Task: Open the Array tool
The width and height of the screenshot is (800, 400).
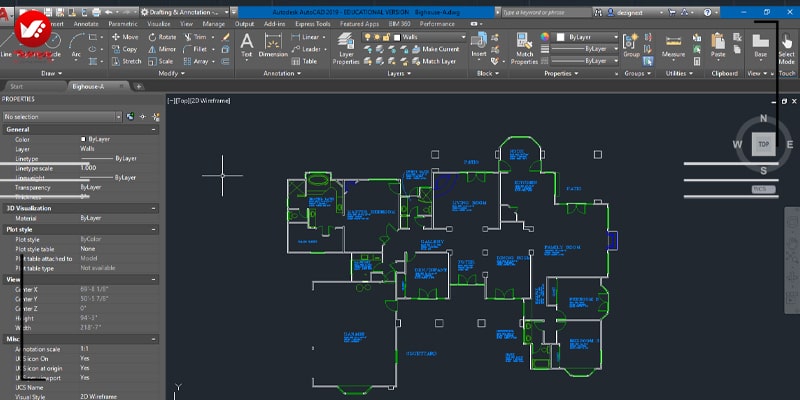Action: [x=196, y=61]
